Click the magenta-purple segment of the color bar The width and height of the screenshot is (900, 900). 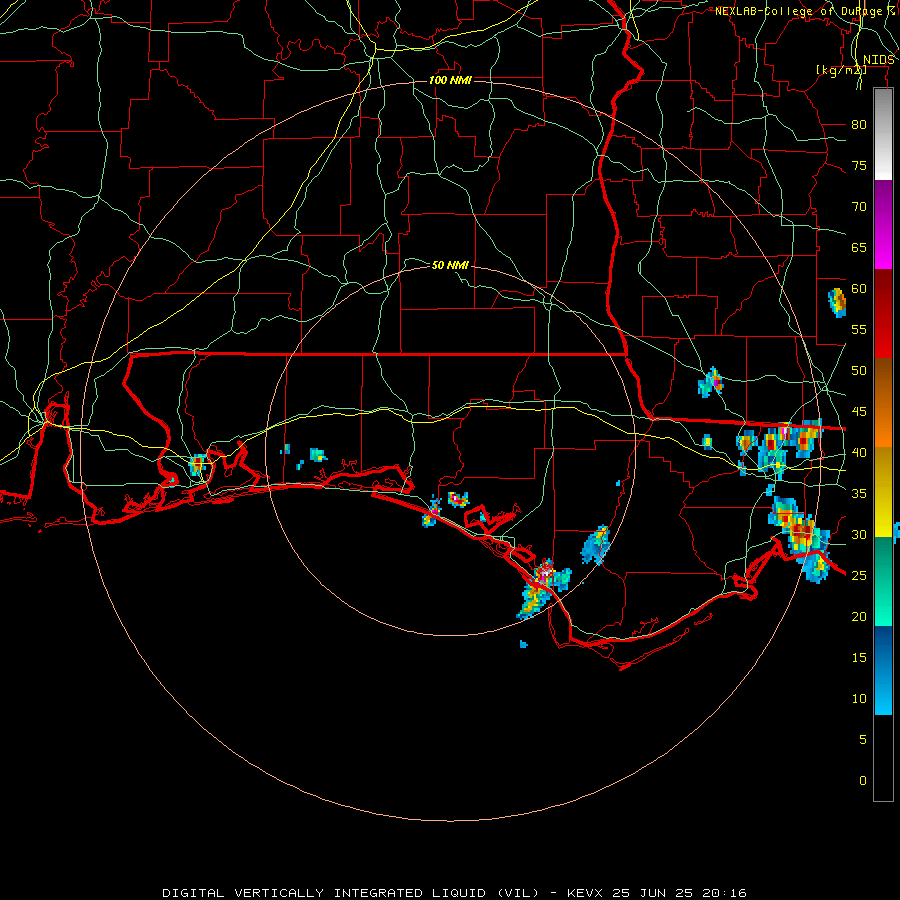(883, 224)
